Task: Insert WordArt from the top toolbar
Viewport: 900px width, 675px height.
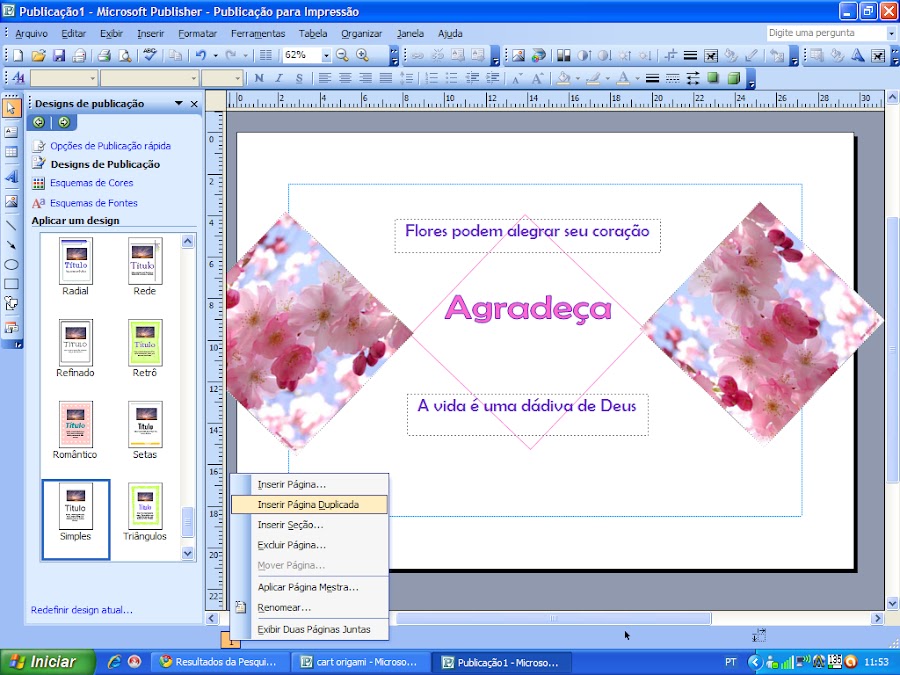Action: click(x=858, y=55)
